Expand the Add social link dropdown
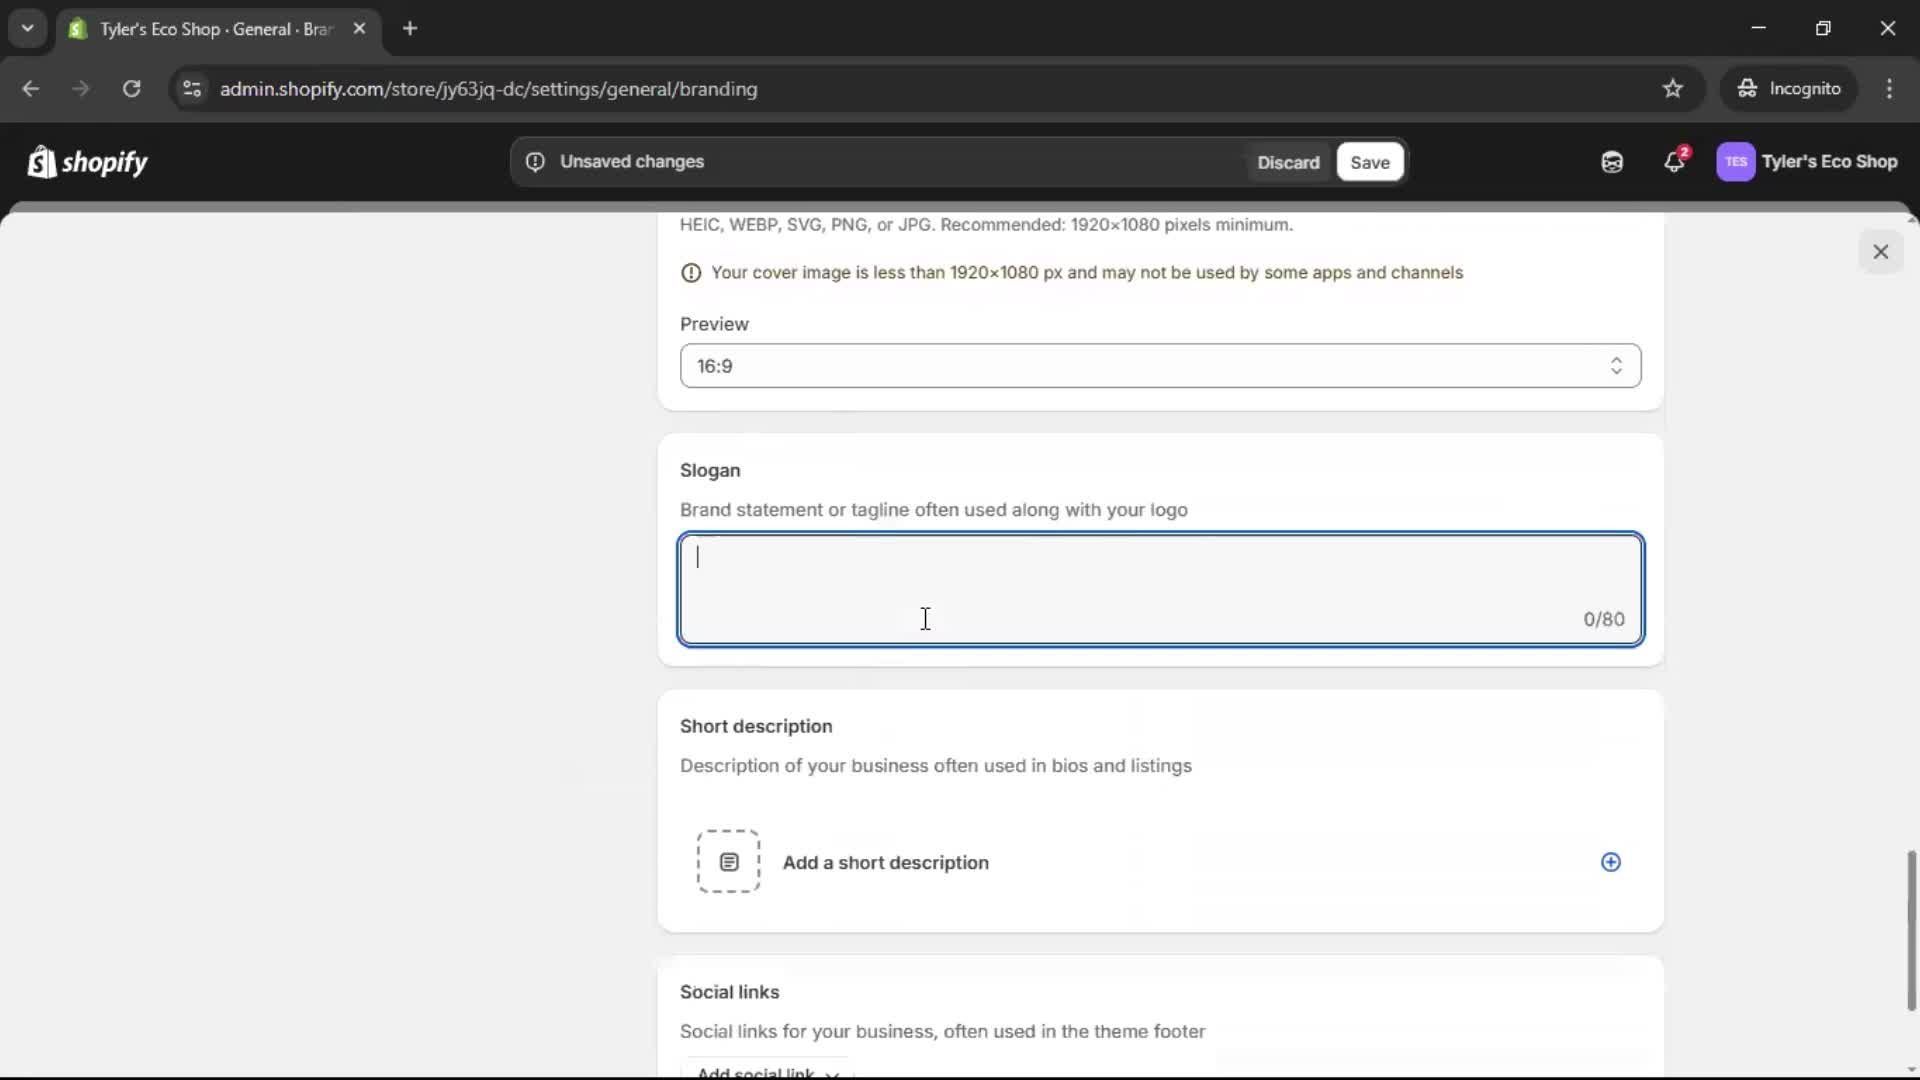1920x1080 pixels. click(766, 1071)
